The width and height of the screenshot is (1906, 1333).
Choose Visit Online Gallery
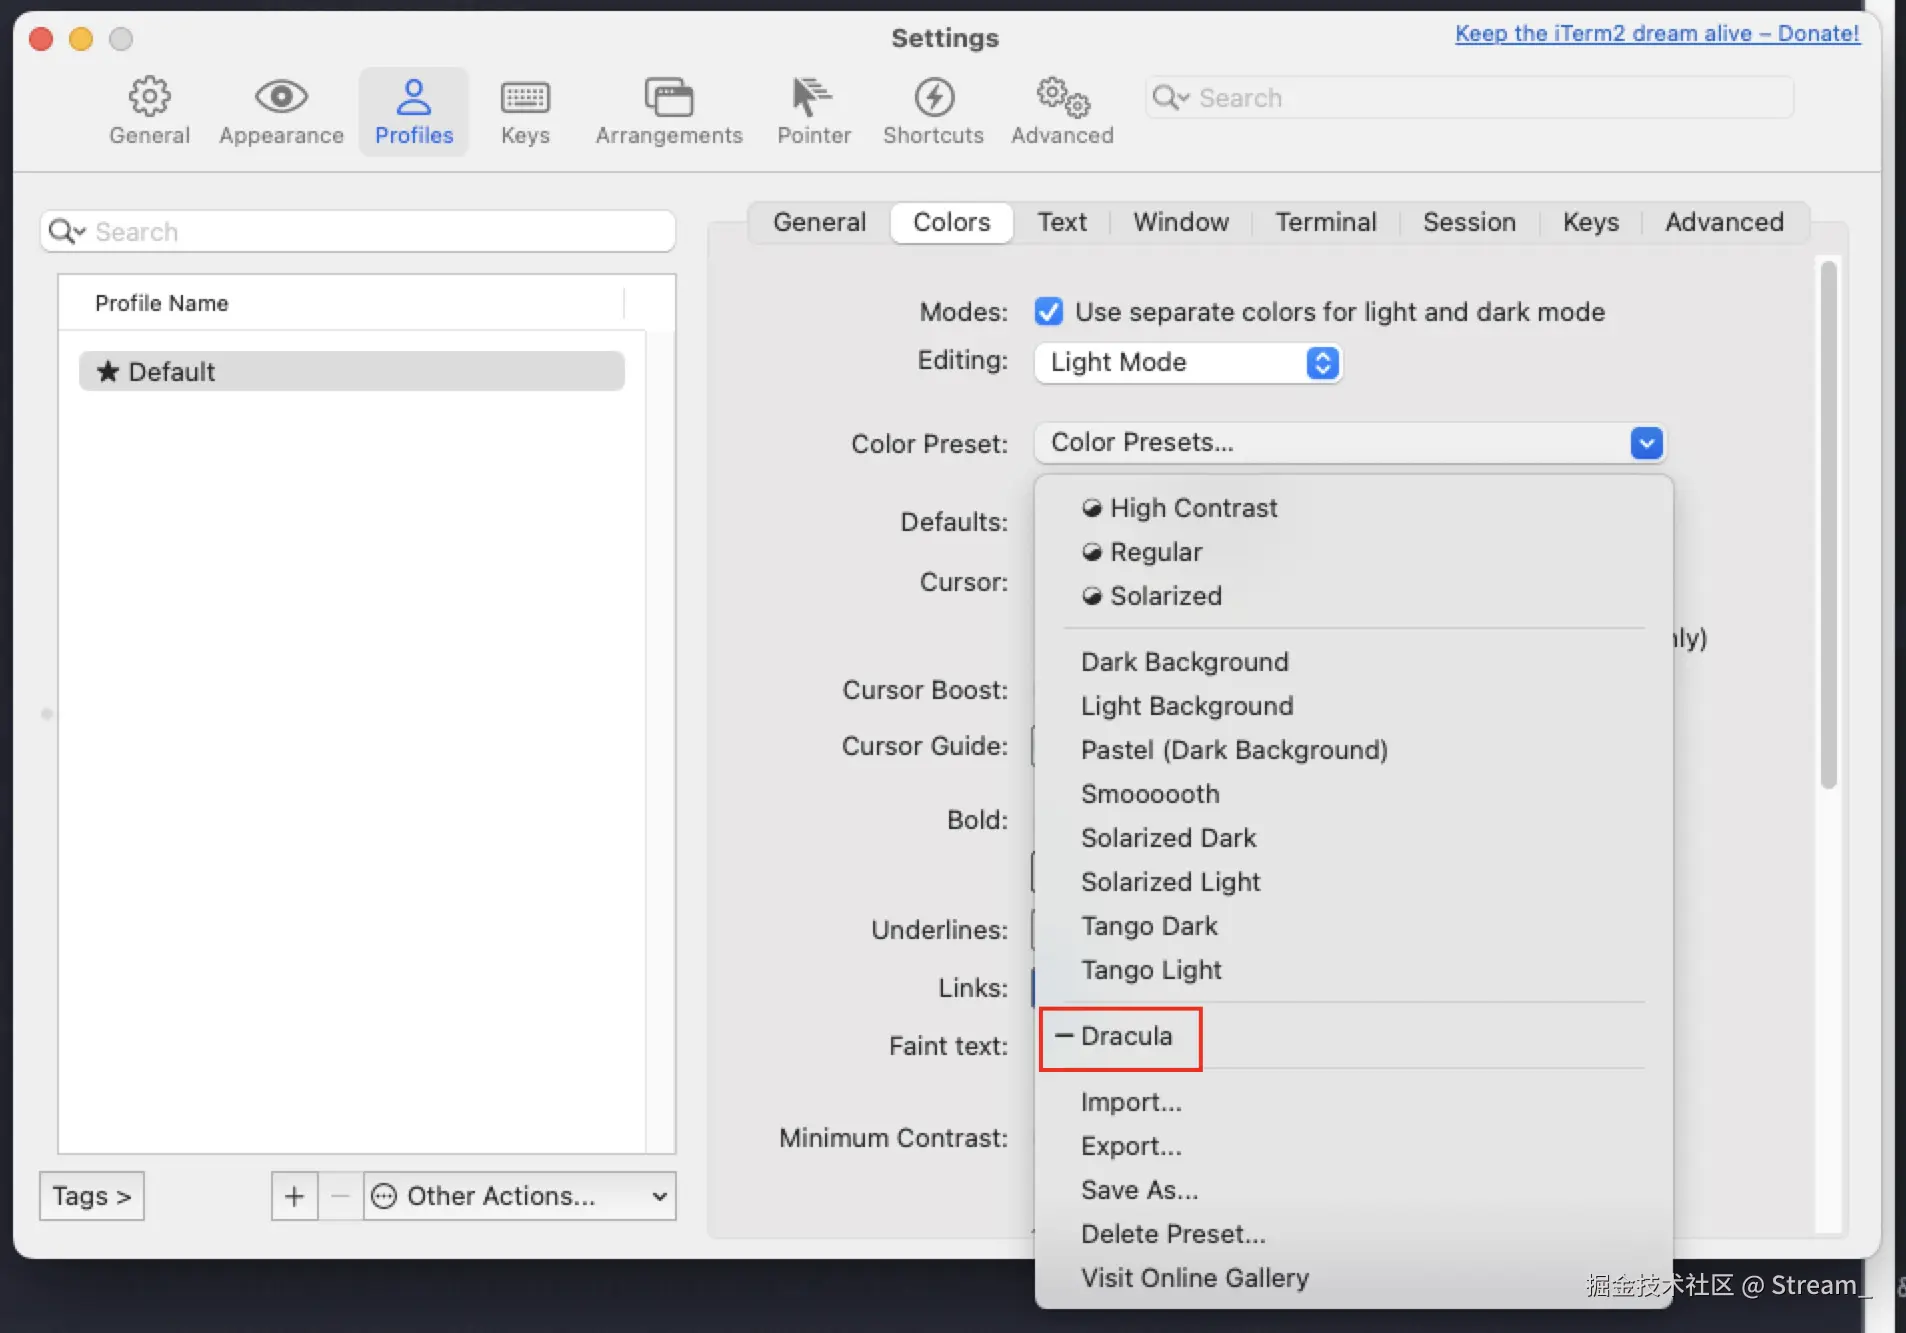click(1354, 1278)
